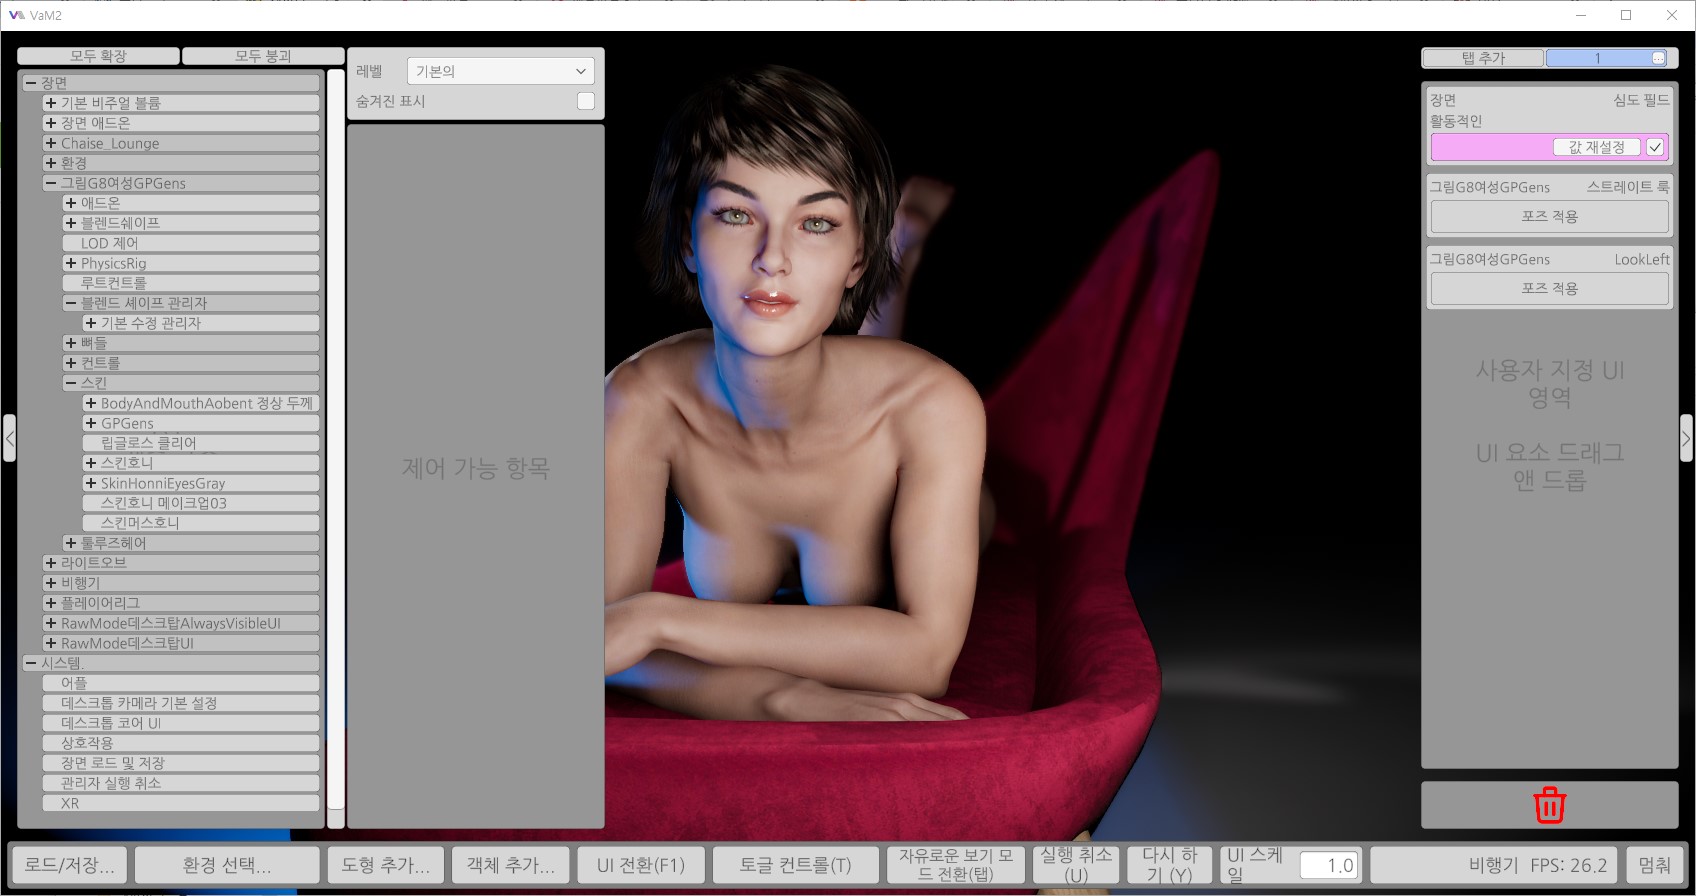This screenshot has width=1696, height=896.
Task: Click the UI scale value field 1.0
Action: [1329, 865]
